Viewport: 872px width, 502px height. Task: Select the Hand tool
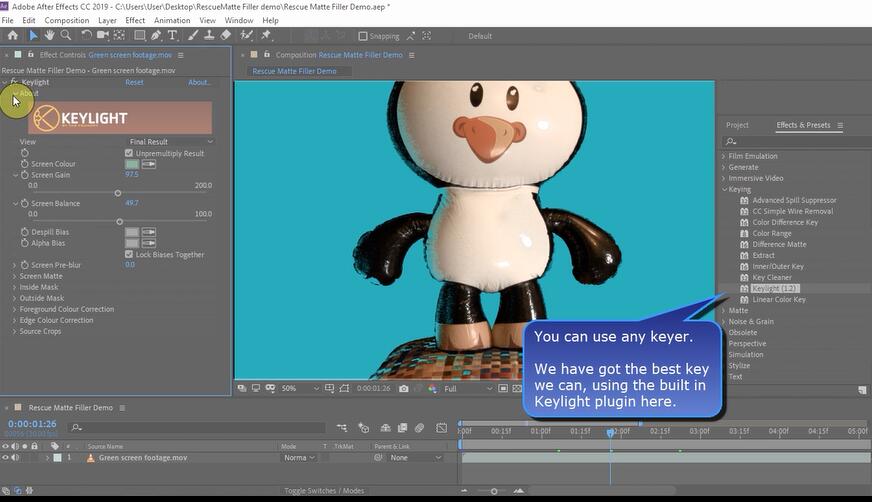click(x=49, y=36)
